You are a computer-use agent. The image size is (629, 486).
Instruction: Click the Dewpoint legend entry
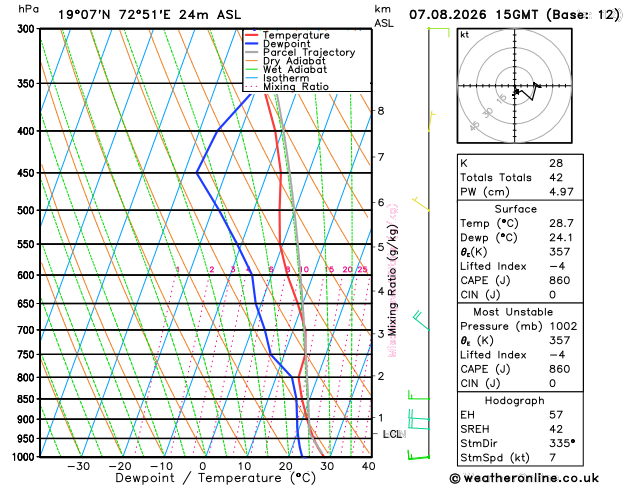click(x=278, y=44)
